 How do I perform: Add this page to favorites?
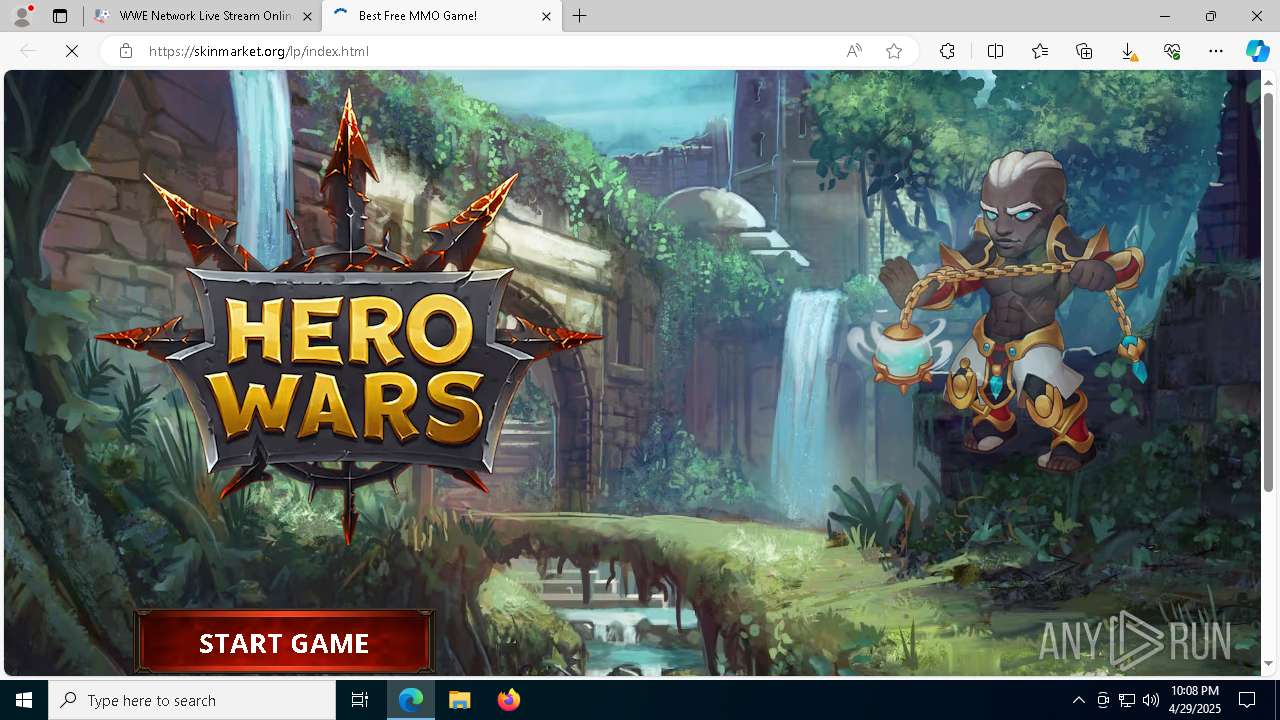894,51
